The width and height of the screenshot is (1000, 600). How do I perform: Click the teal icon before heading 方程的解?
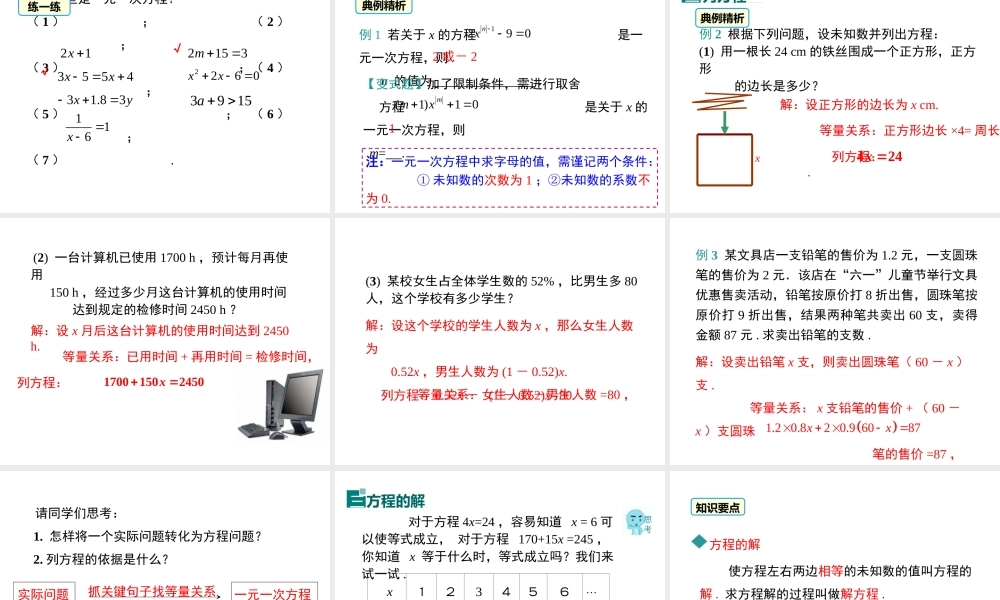(x=356, y=499)
